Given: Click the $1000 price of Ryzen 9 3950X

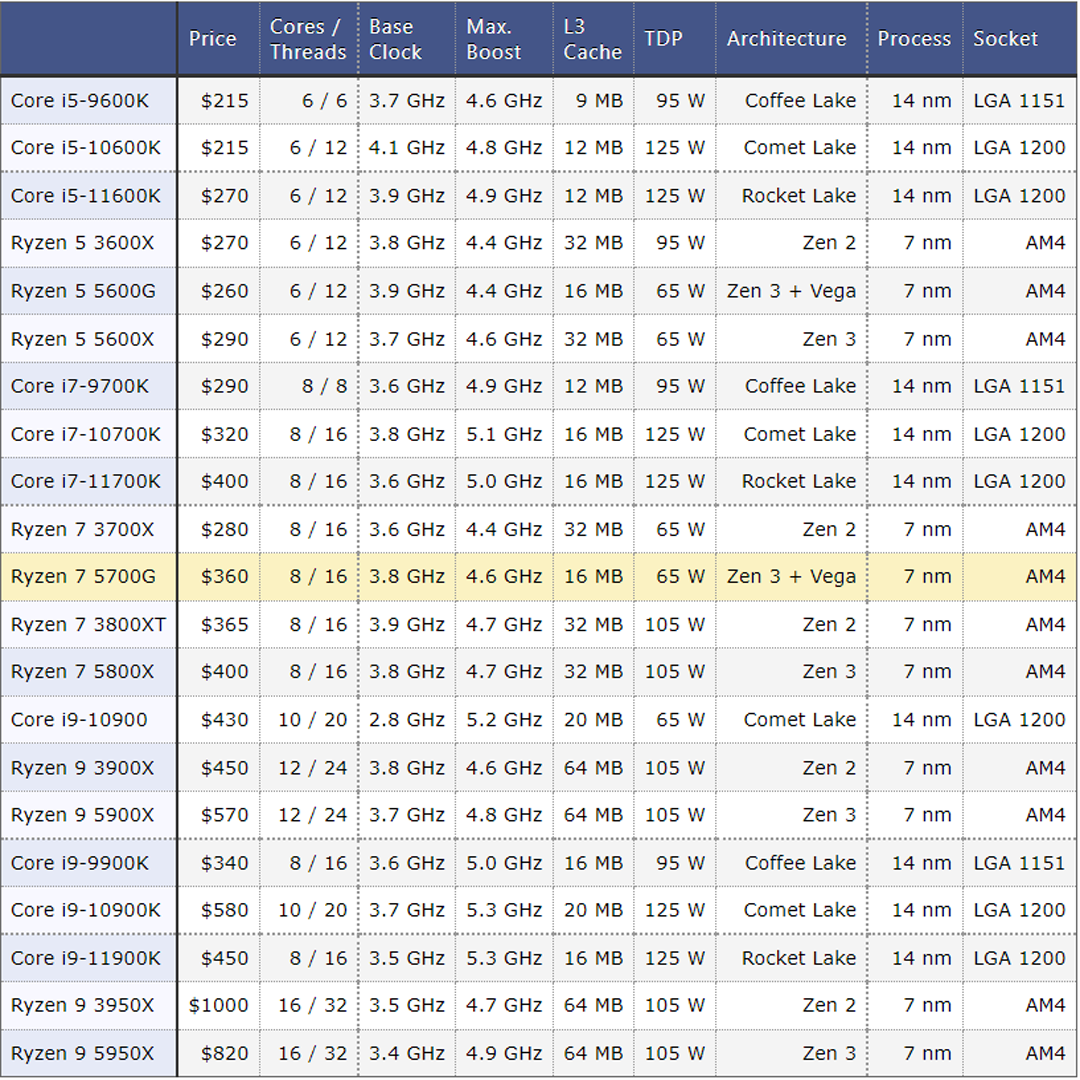Looking at the screenshot, I should click(x=219, y=1006).
